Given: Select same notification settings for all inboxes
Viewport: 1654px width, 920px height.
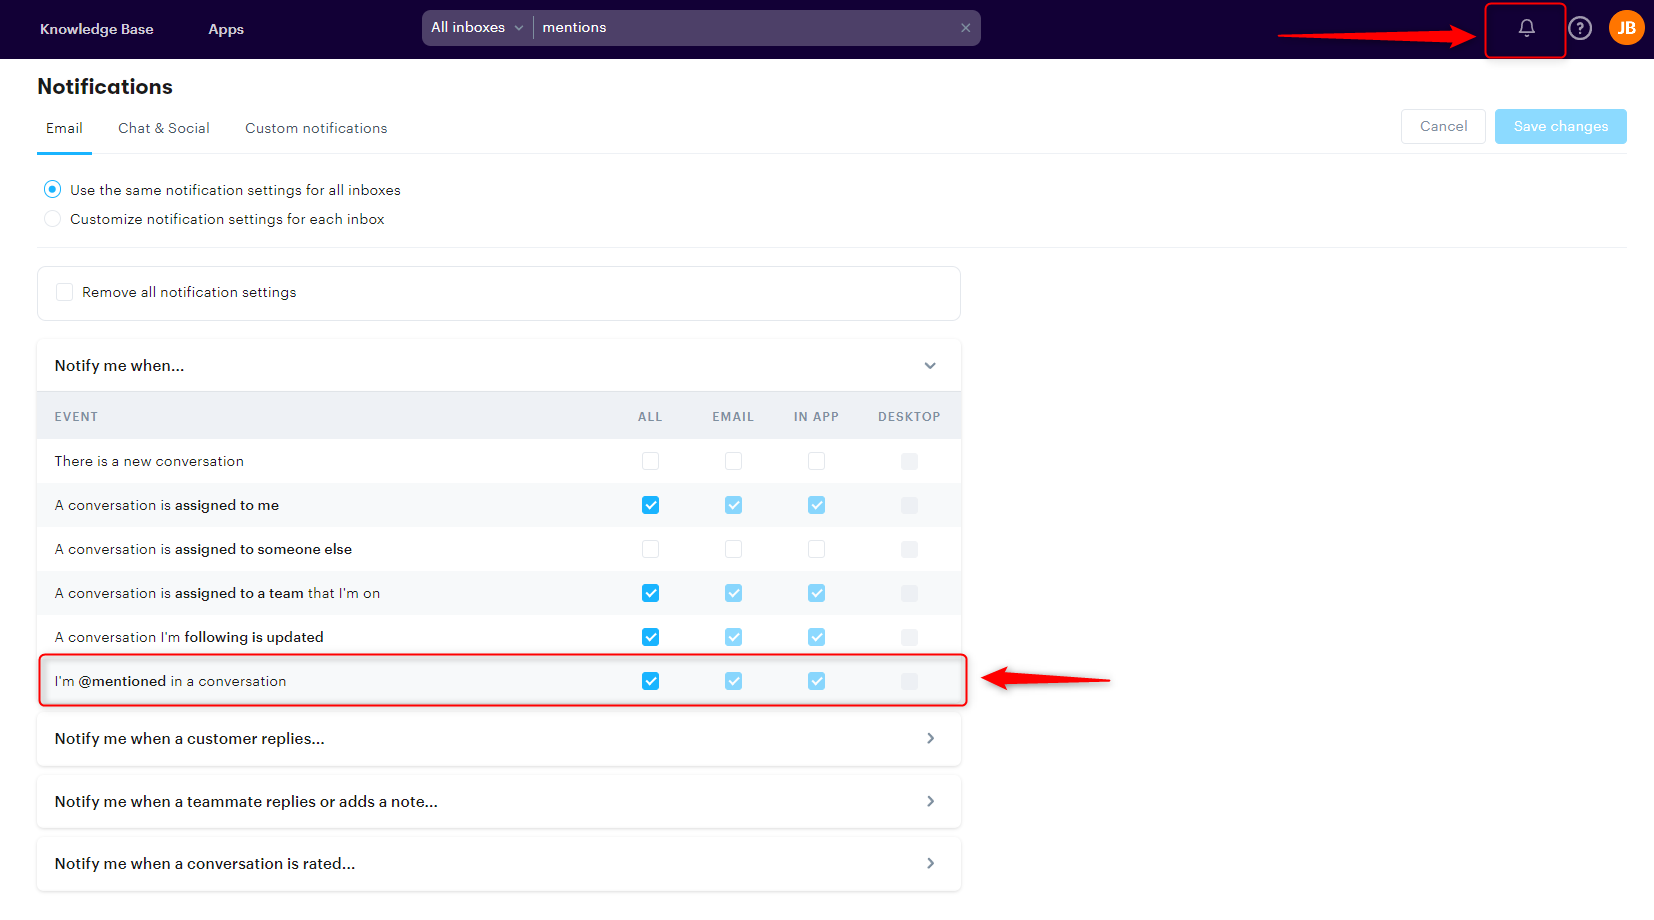Looking at the screenshot, I should [x=52, y=189].
